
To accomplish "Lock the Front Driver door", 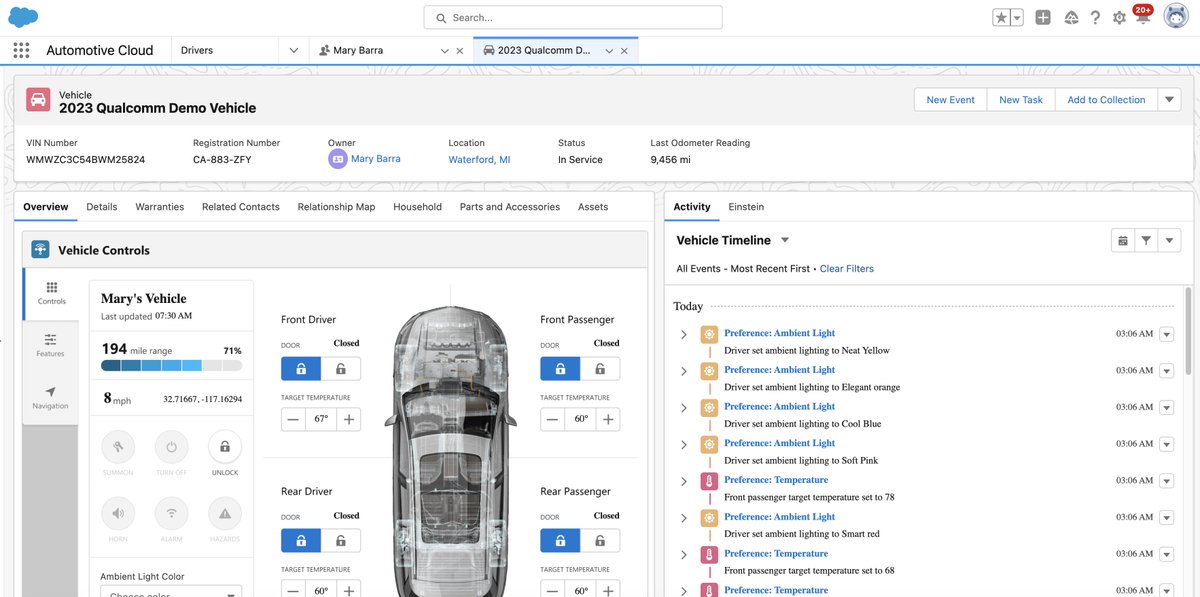I will [x=301, y=369].
